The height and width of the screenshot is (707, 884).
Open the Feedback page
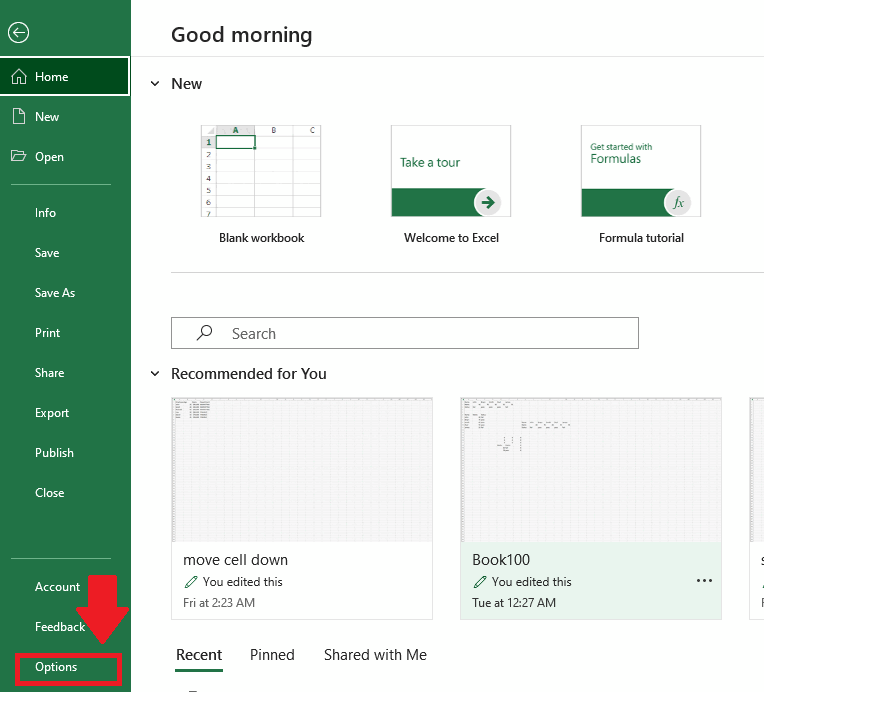pos(60,626)
